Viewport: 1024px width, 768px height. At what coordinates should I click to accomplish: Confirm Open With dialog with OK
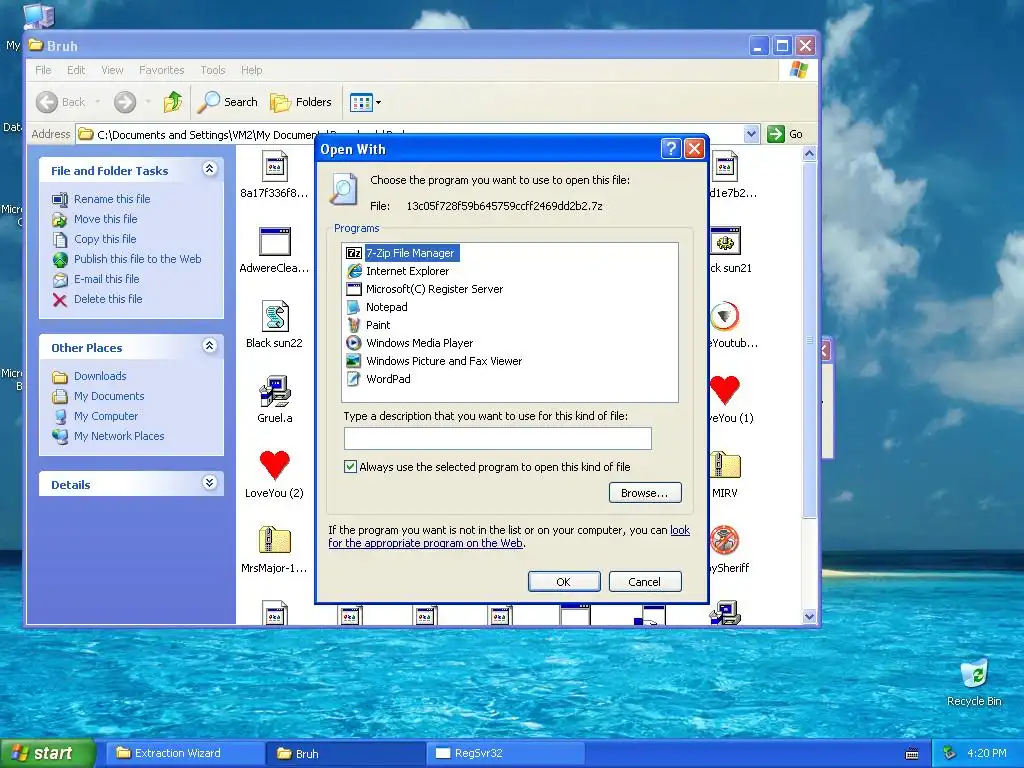point(564,582)
